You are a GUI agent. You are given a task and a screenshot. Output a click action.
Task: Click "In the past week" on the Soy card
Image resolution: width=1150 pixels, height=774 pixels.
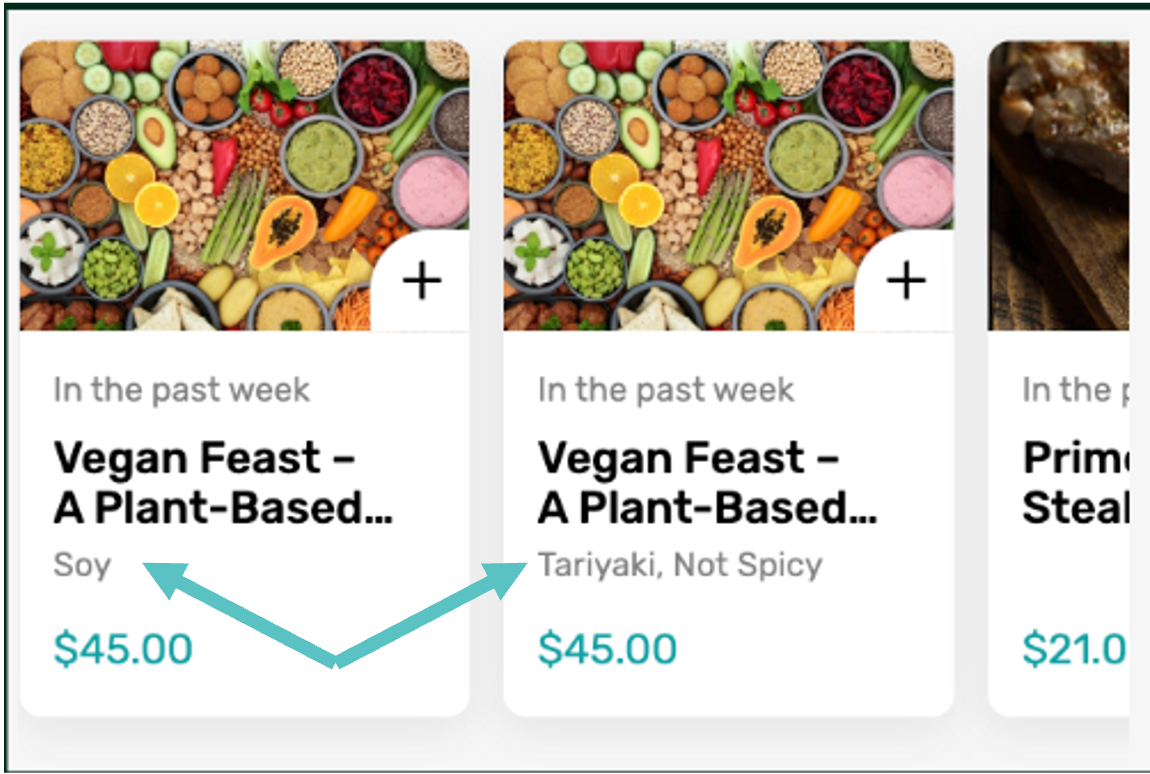click(182, 390)
